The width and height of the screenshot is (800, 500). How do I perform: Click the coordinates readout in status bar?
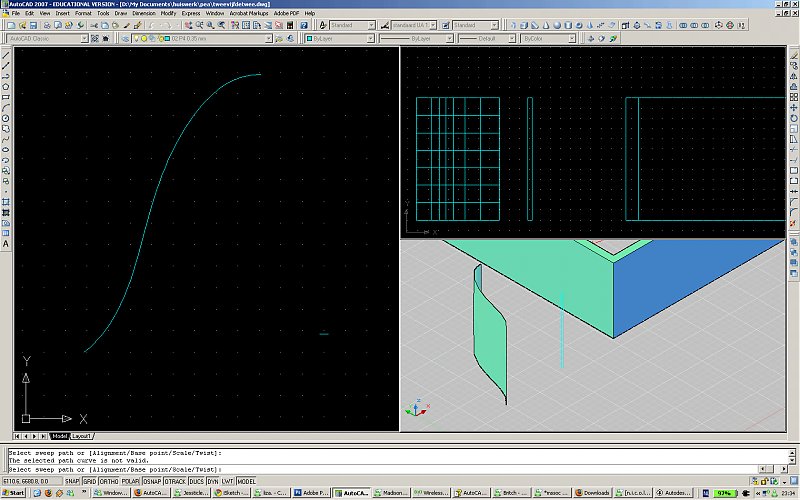[32, 481]
